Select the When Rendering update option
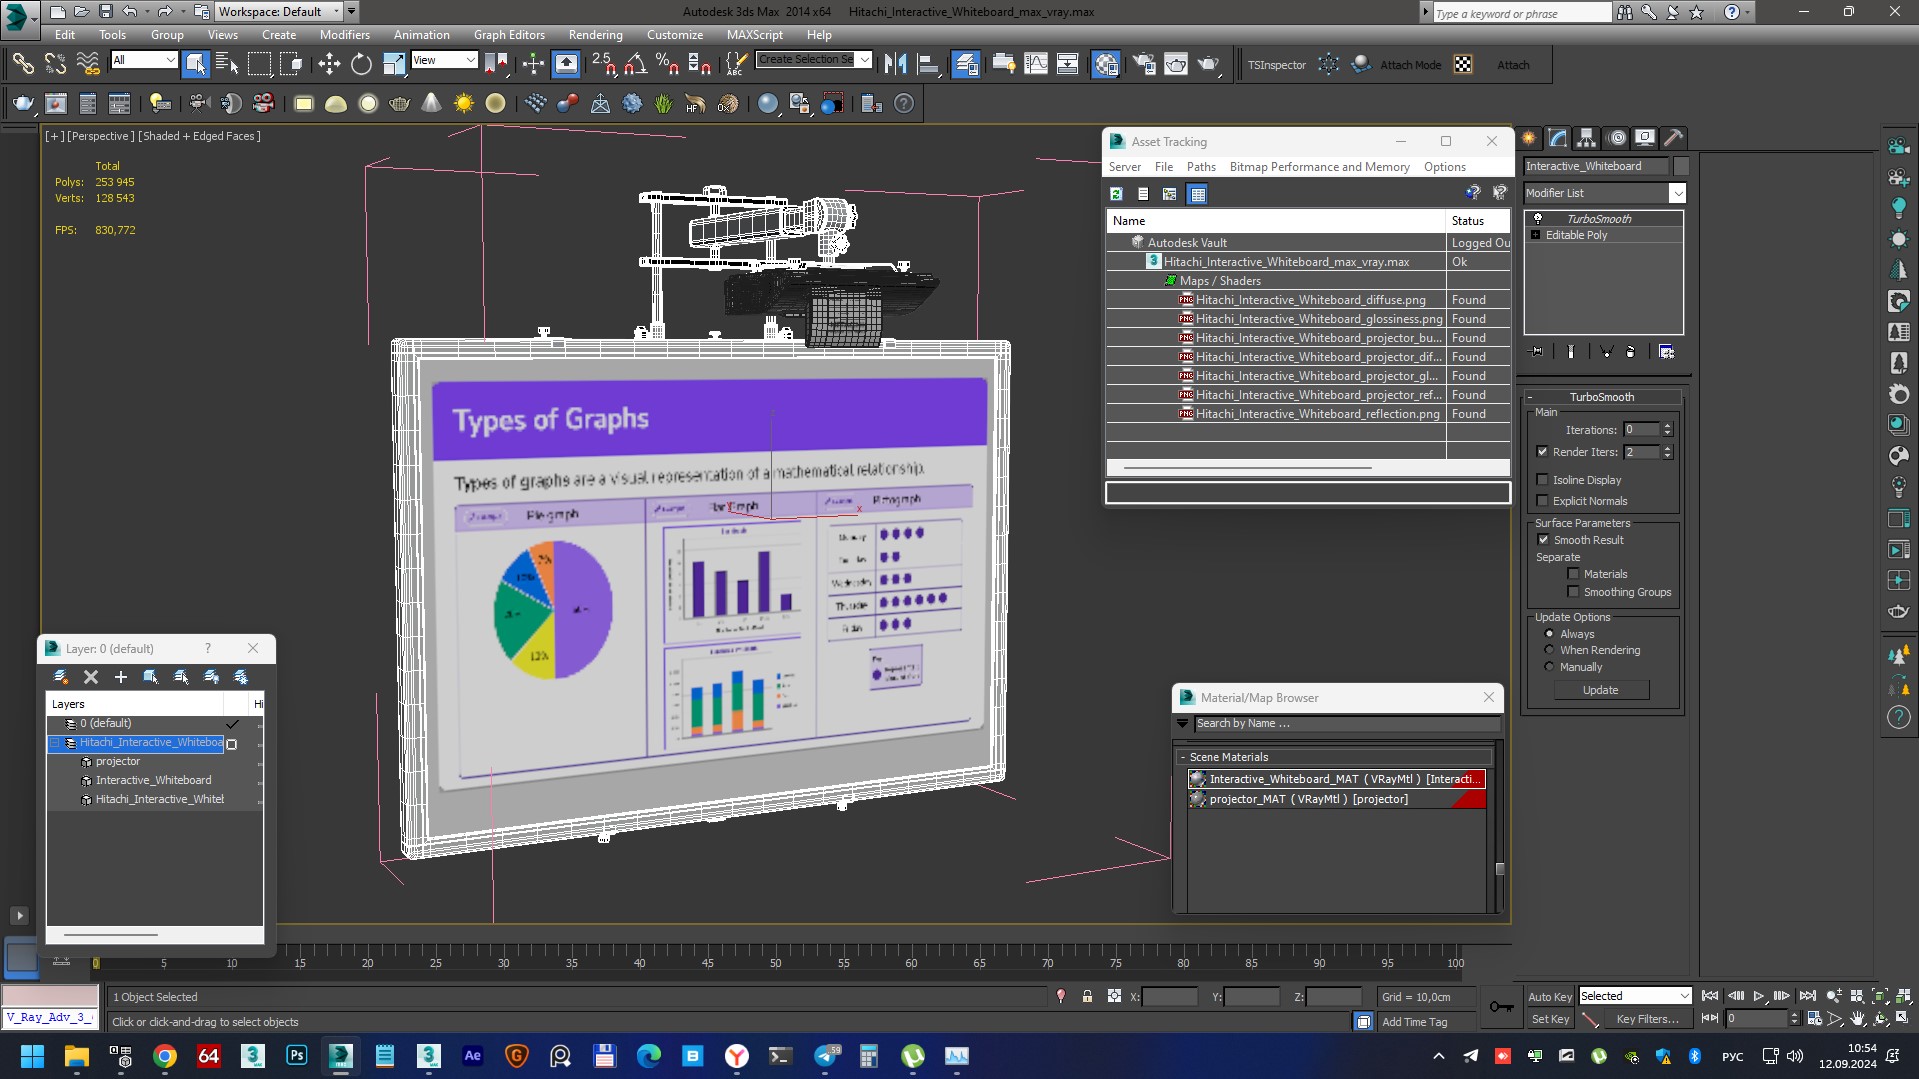 (x=1550, y=650)
